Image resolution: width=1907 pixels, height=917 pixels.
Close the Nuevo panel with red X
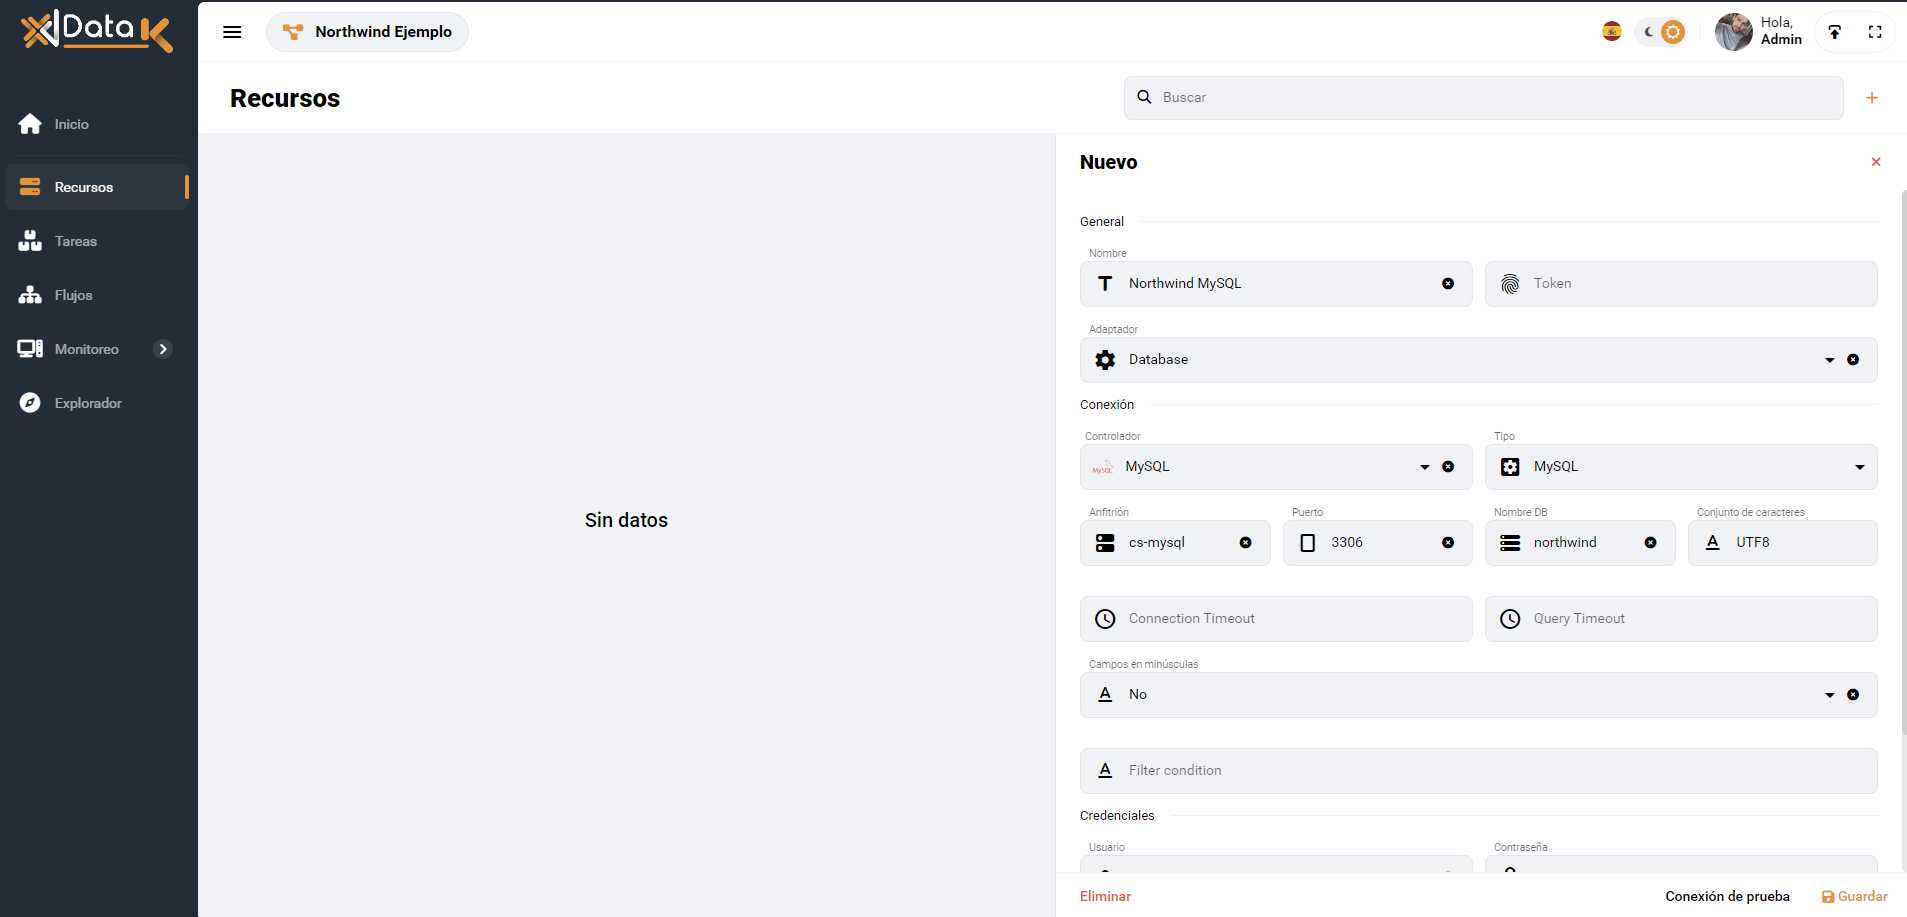[1875, 162]
